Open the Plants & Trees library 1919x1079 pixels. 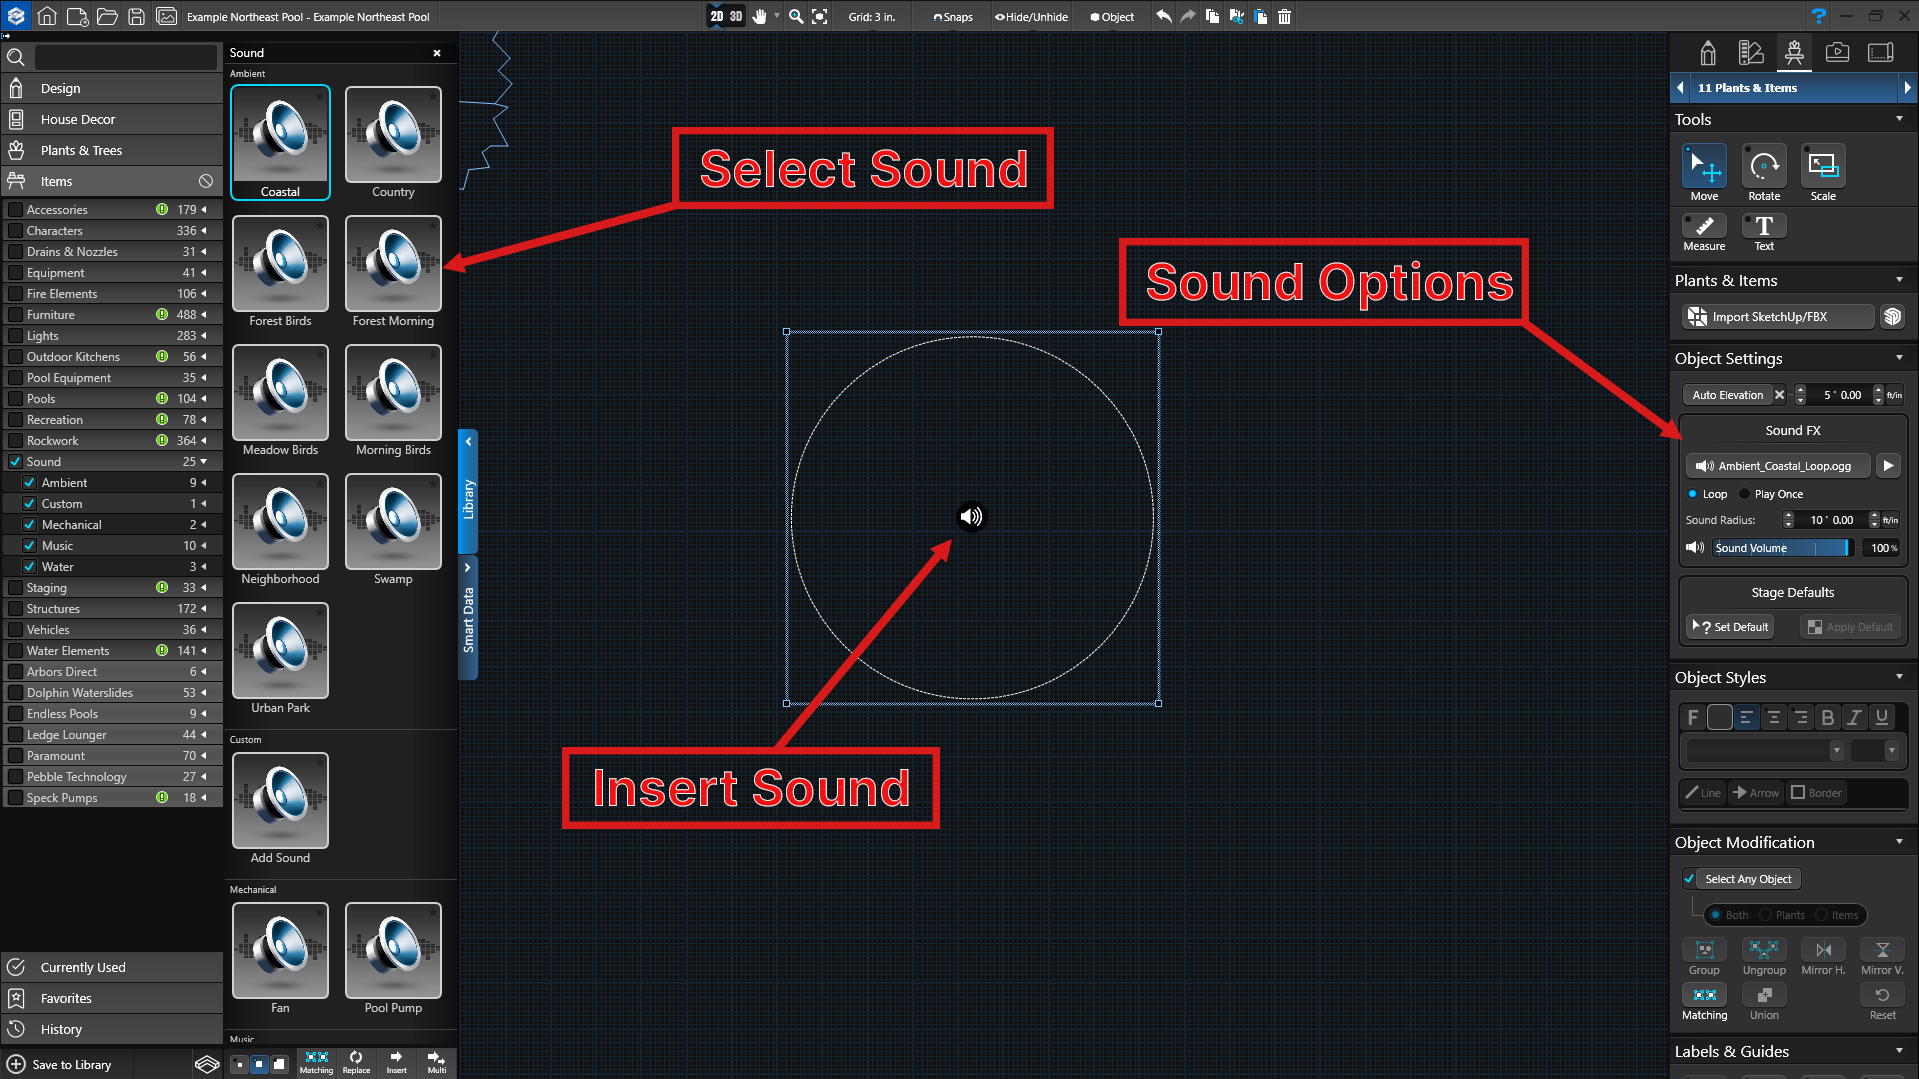pyautogui.click(x=112, y=150)
